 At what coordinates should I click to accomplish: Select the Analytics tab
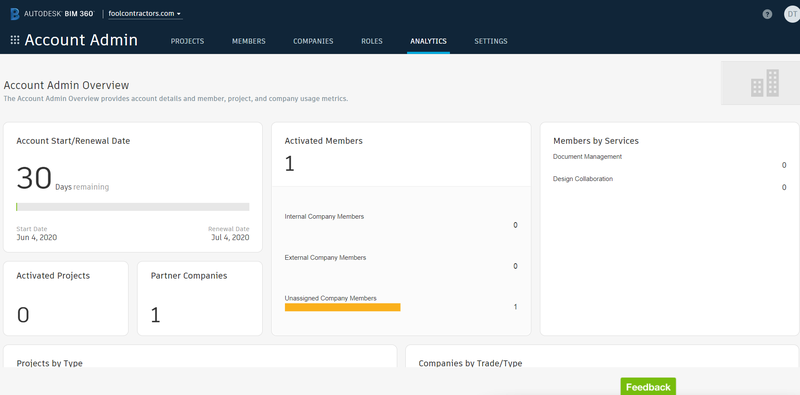click(x=429, y=41)
